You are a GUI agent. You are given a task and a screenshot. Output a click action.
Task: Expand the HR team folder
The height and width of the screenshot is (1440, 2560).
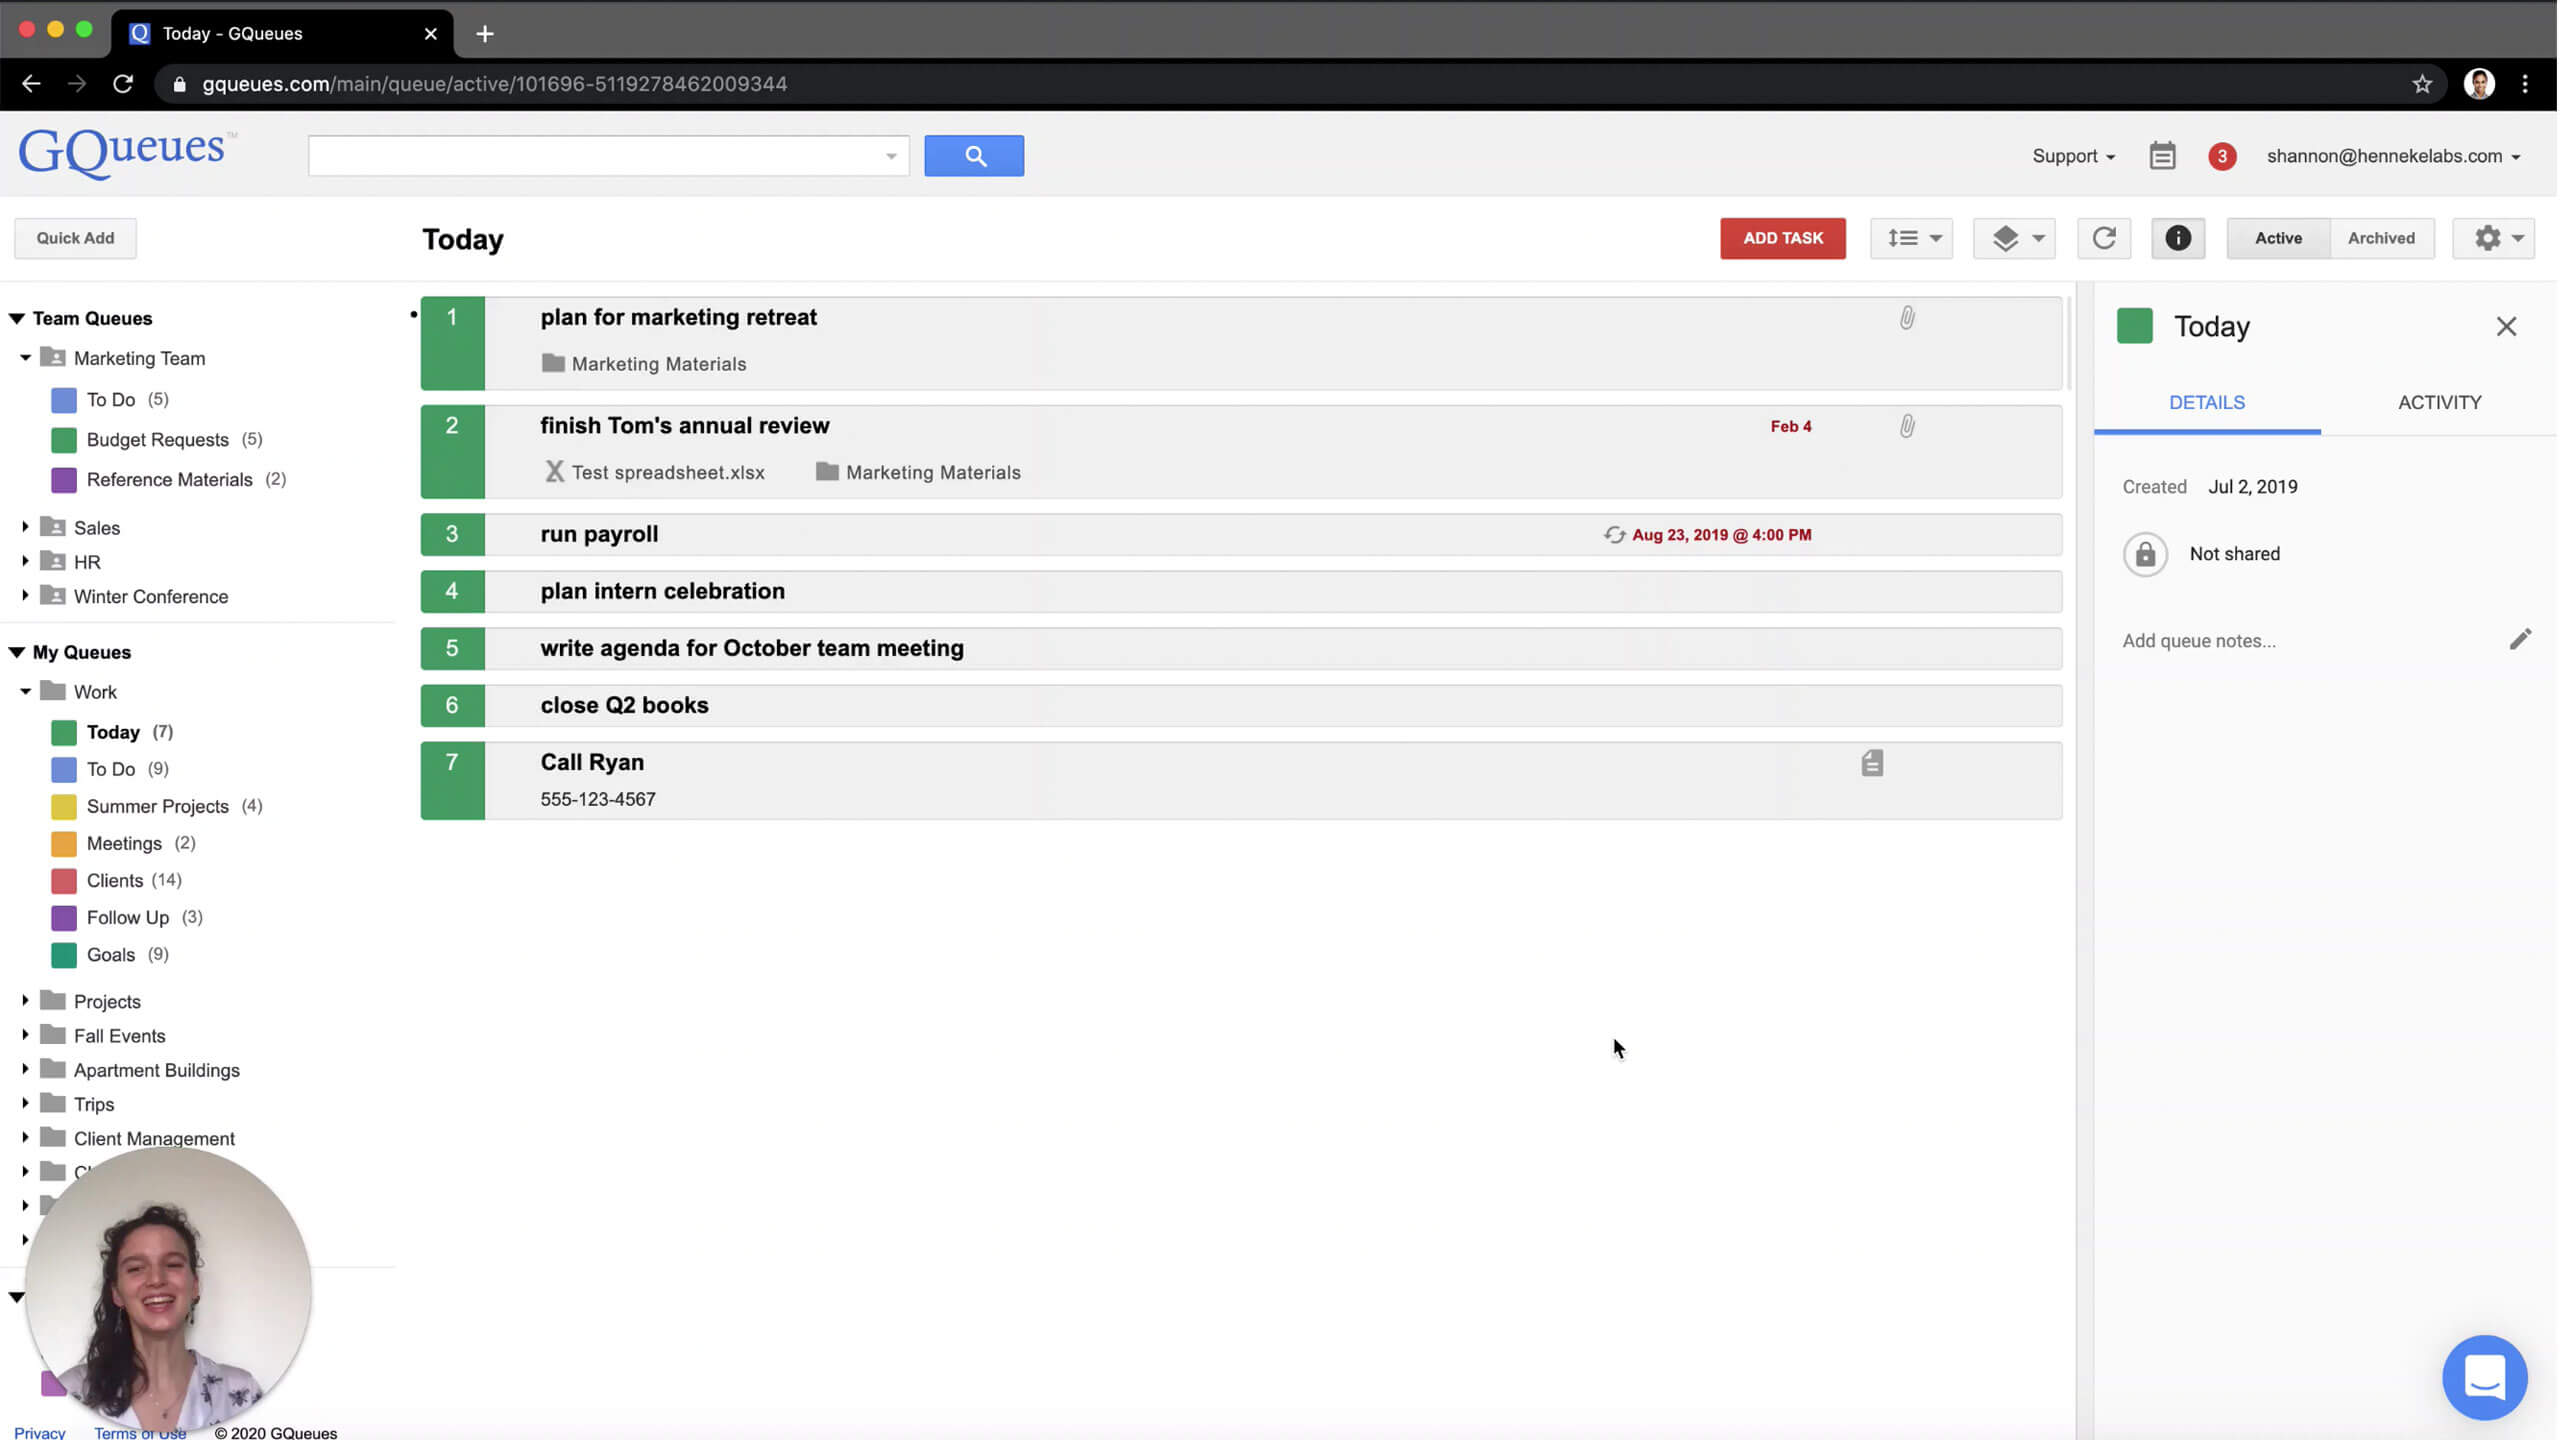(26, 562)
